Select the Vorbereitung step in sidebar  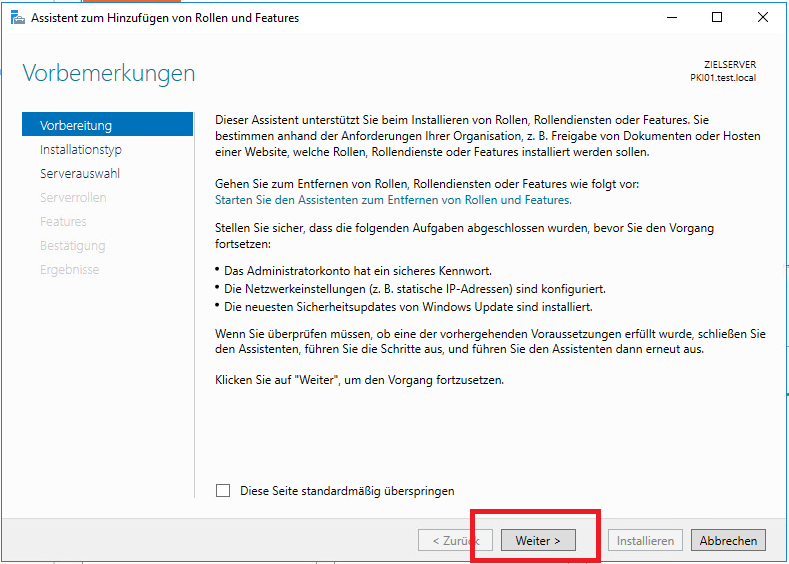tap(76, 125)
